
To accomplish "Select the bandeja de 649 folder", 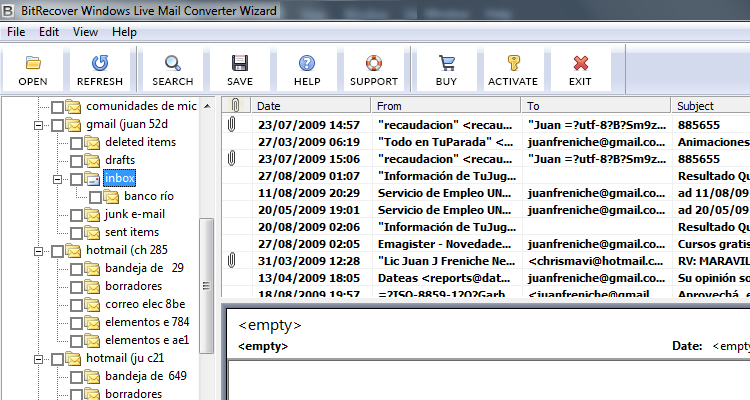I will point(145,376).
